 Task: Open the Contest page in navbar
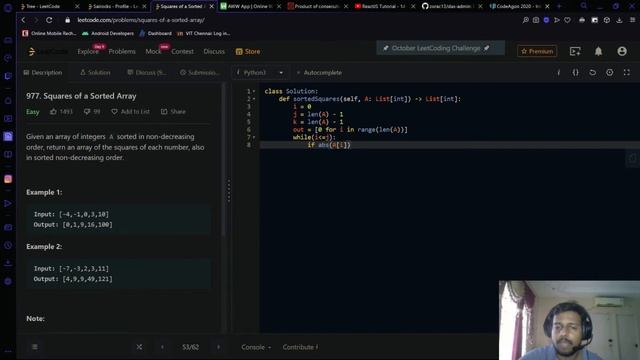[182, 51]
